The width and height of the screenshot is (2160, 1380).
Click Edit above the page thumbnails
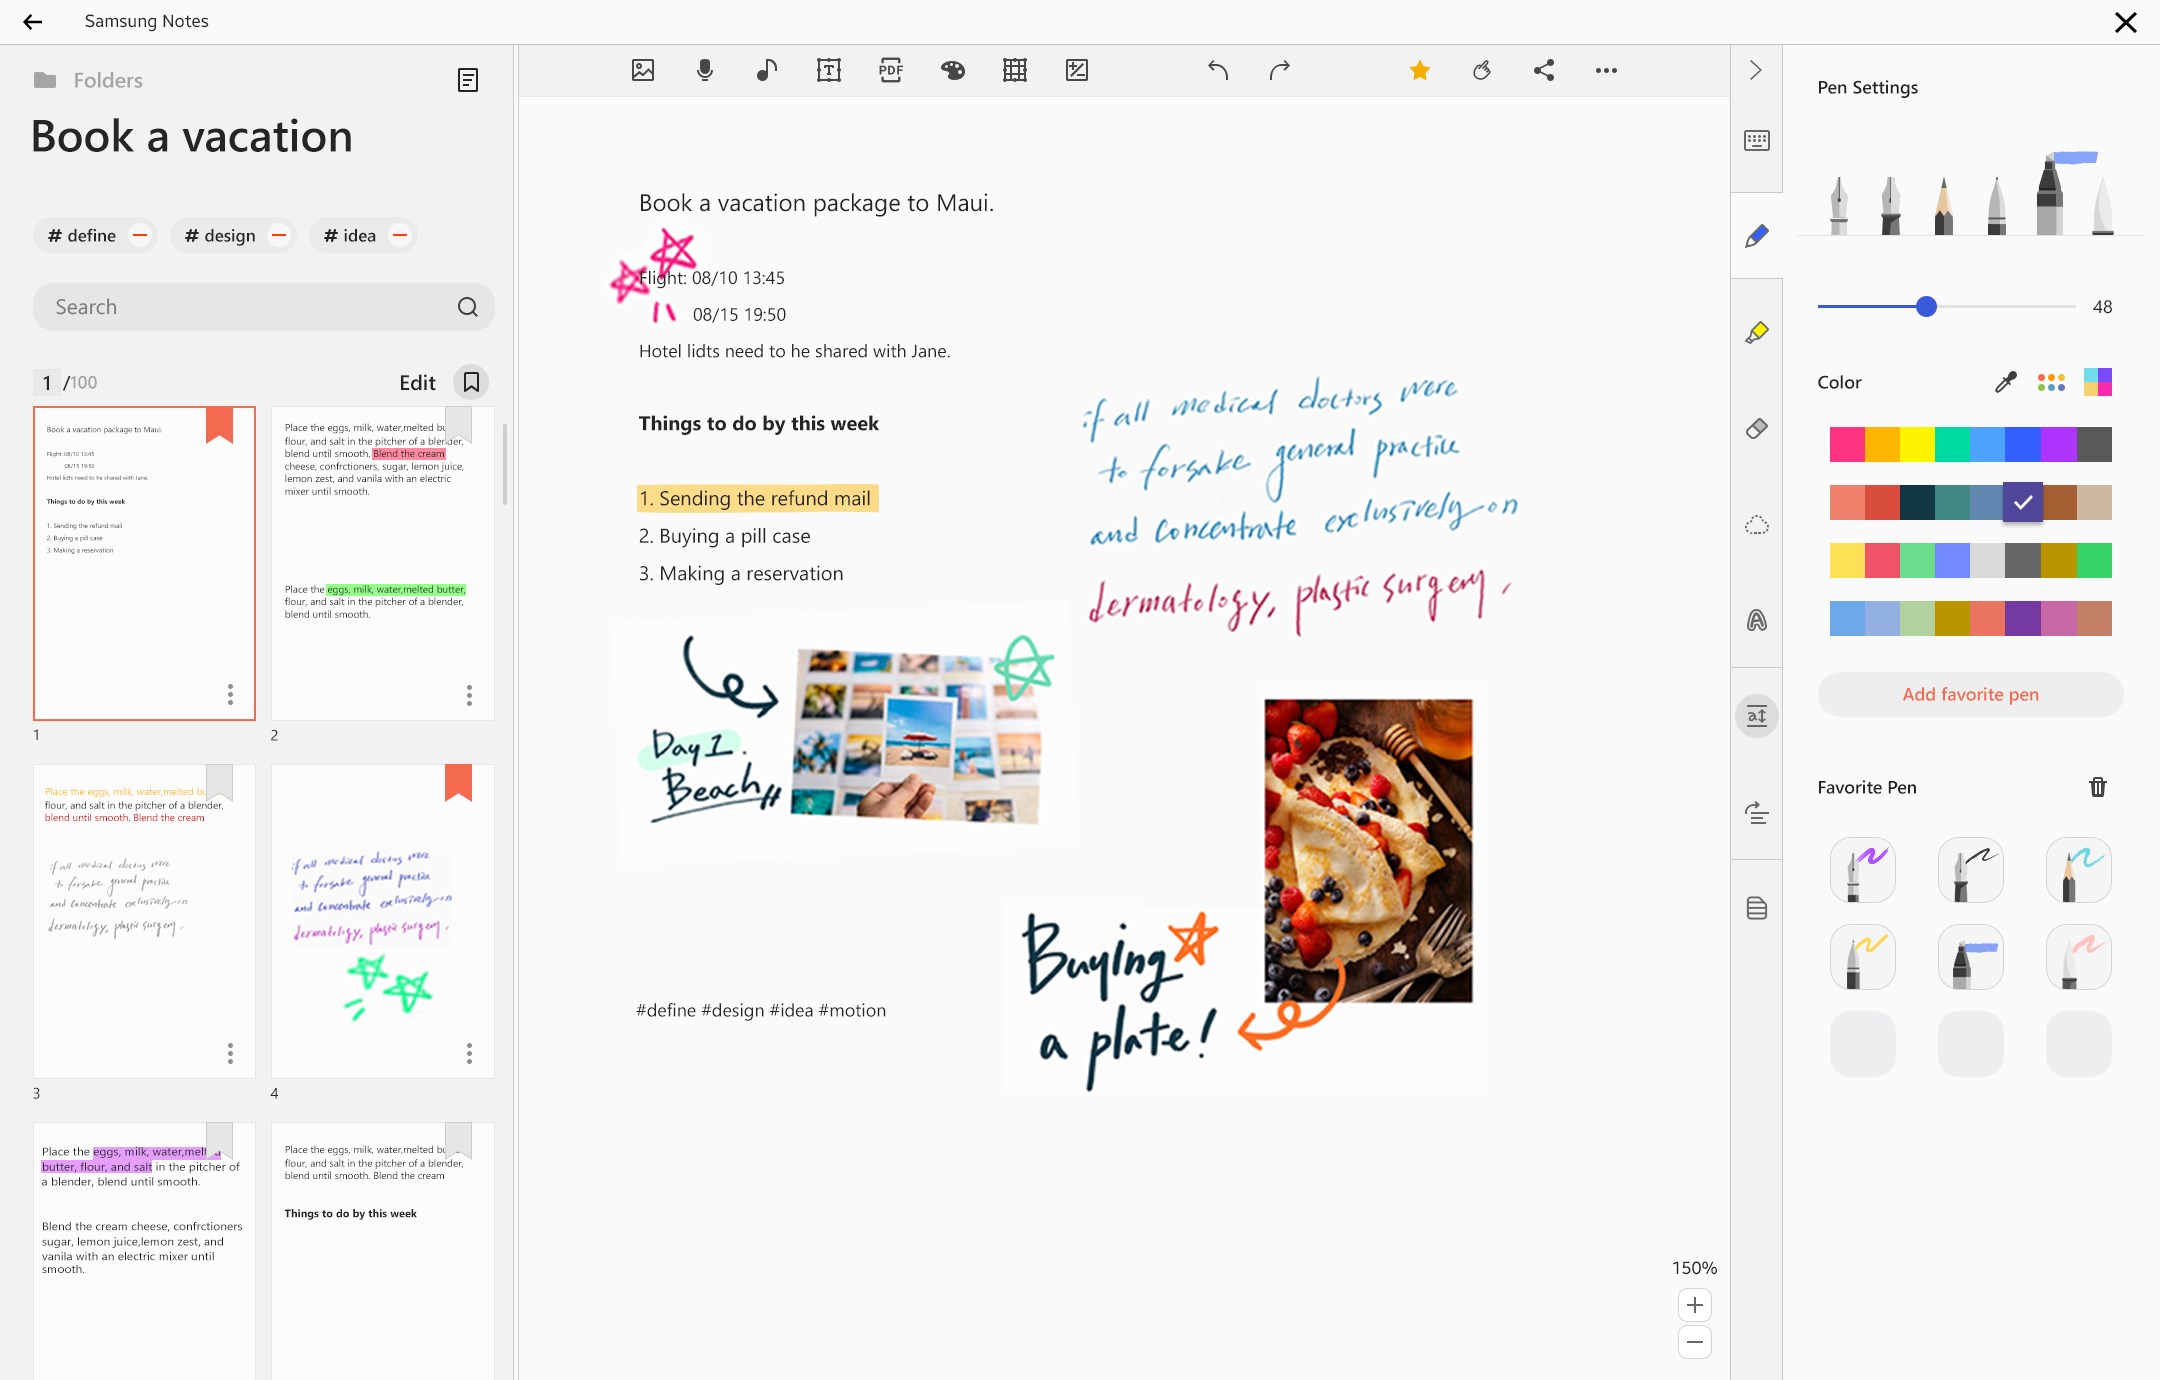click(x=417, y=382)
